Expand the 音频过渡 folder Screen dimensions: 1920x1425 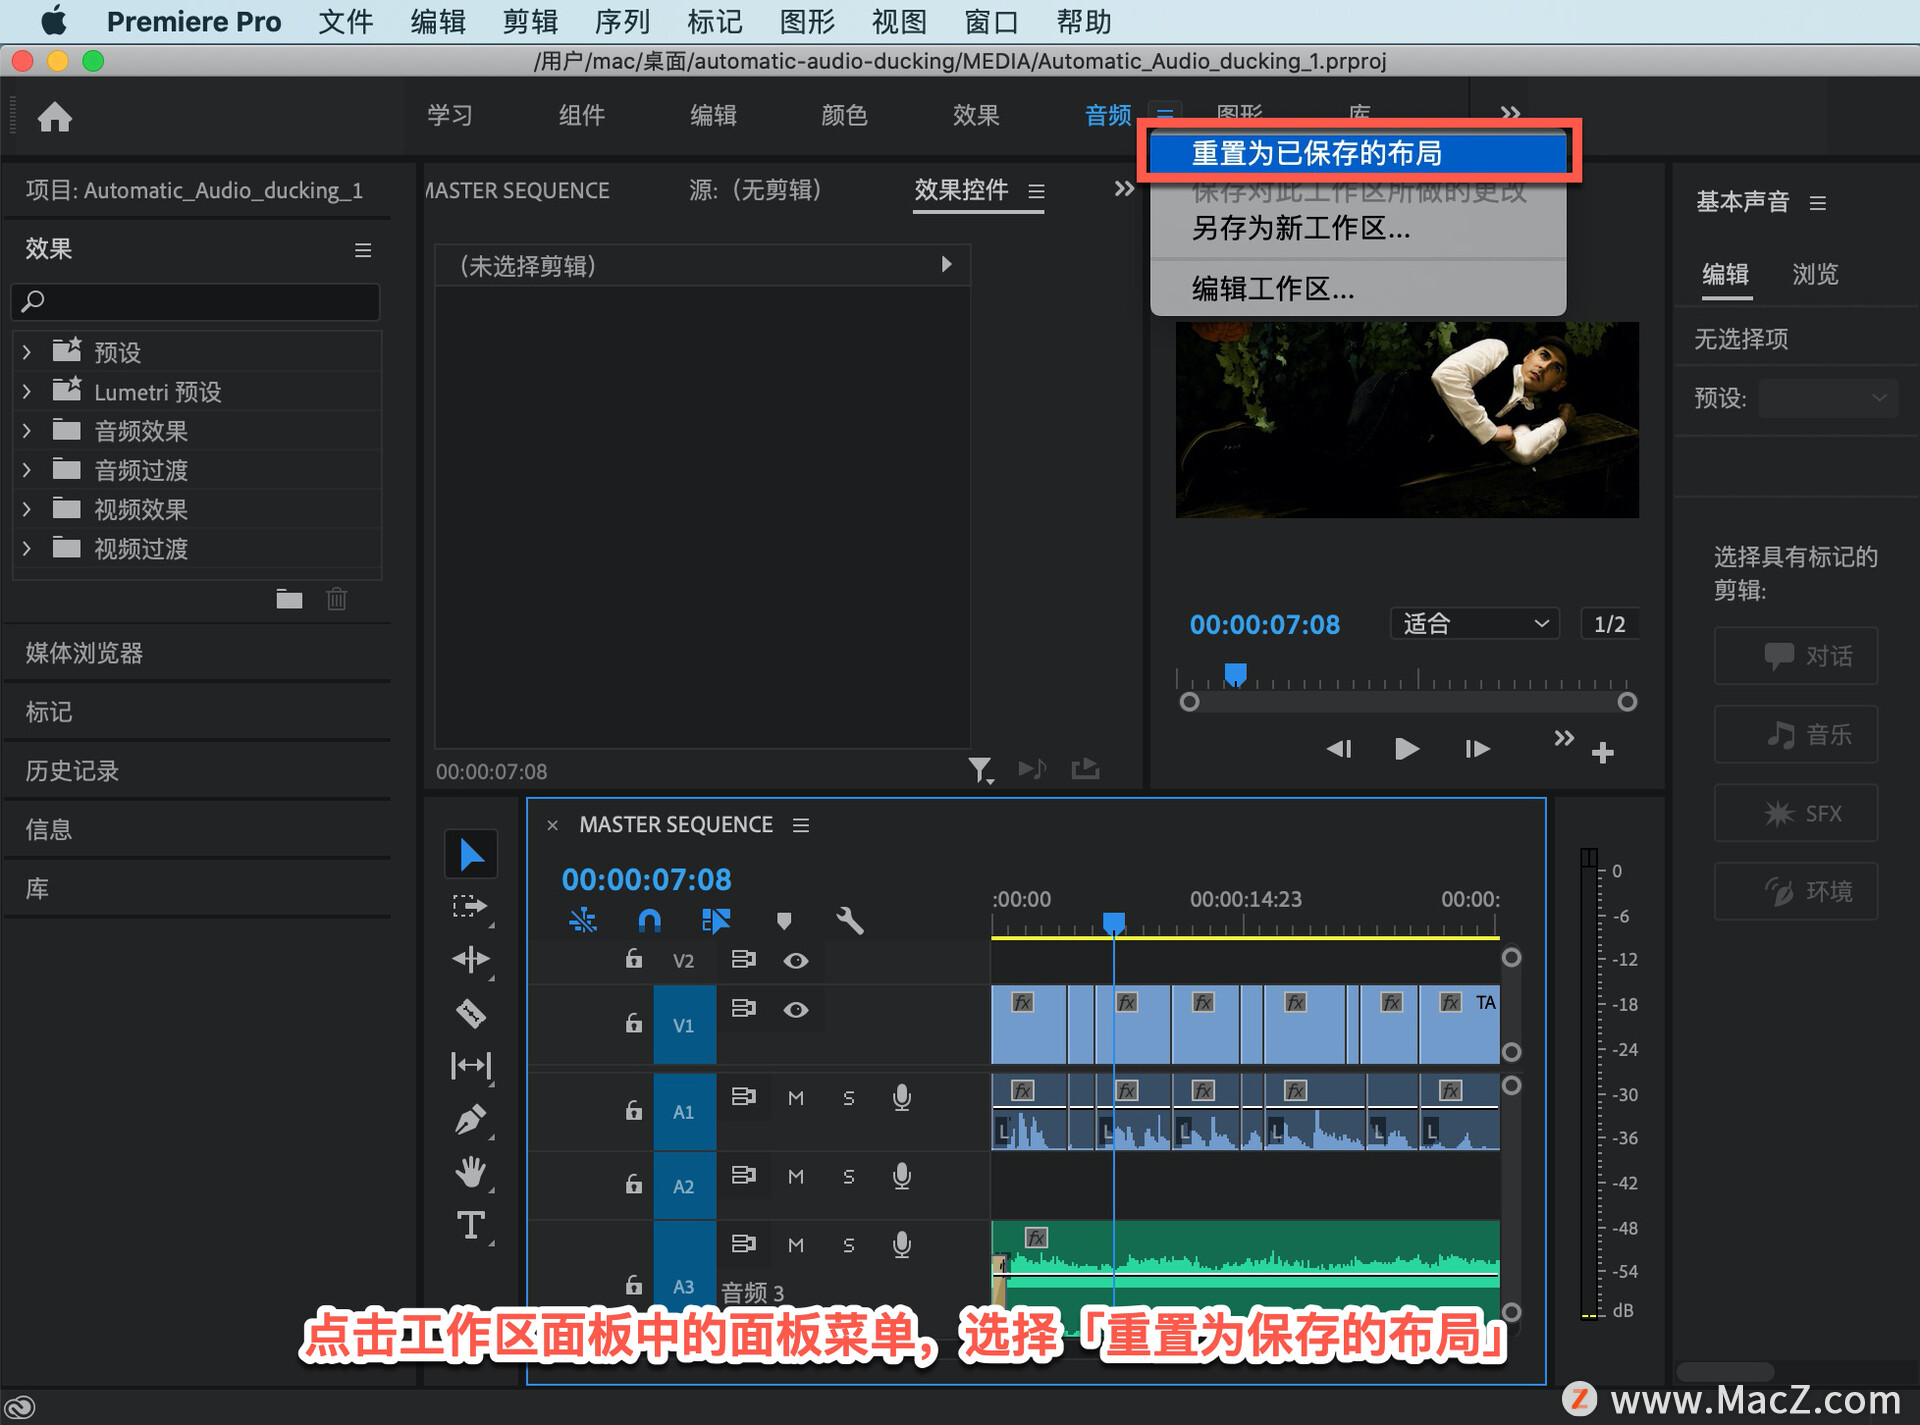(27, 469)
